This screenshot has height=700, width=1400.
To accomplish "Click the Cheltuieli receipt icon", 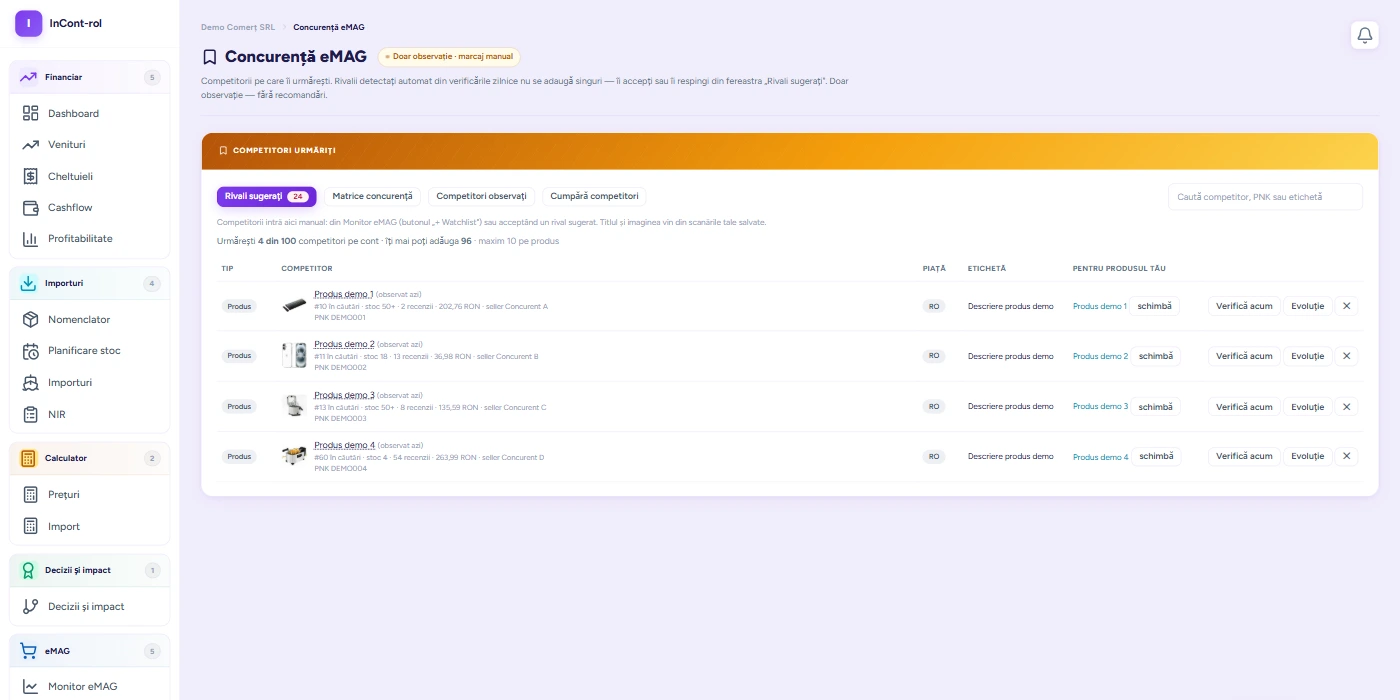I will pyautogui.click(x=30, y=176).
